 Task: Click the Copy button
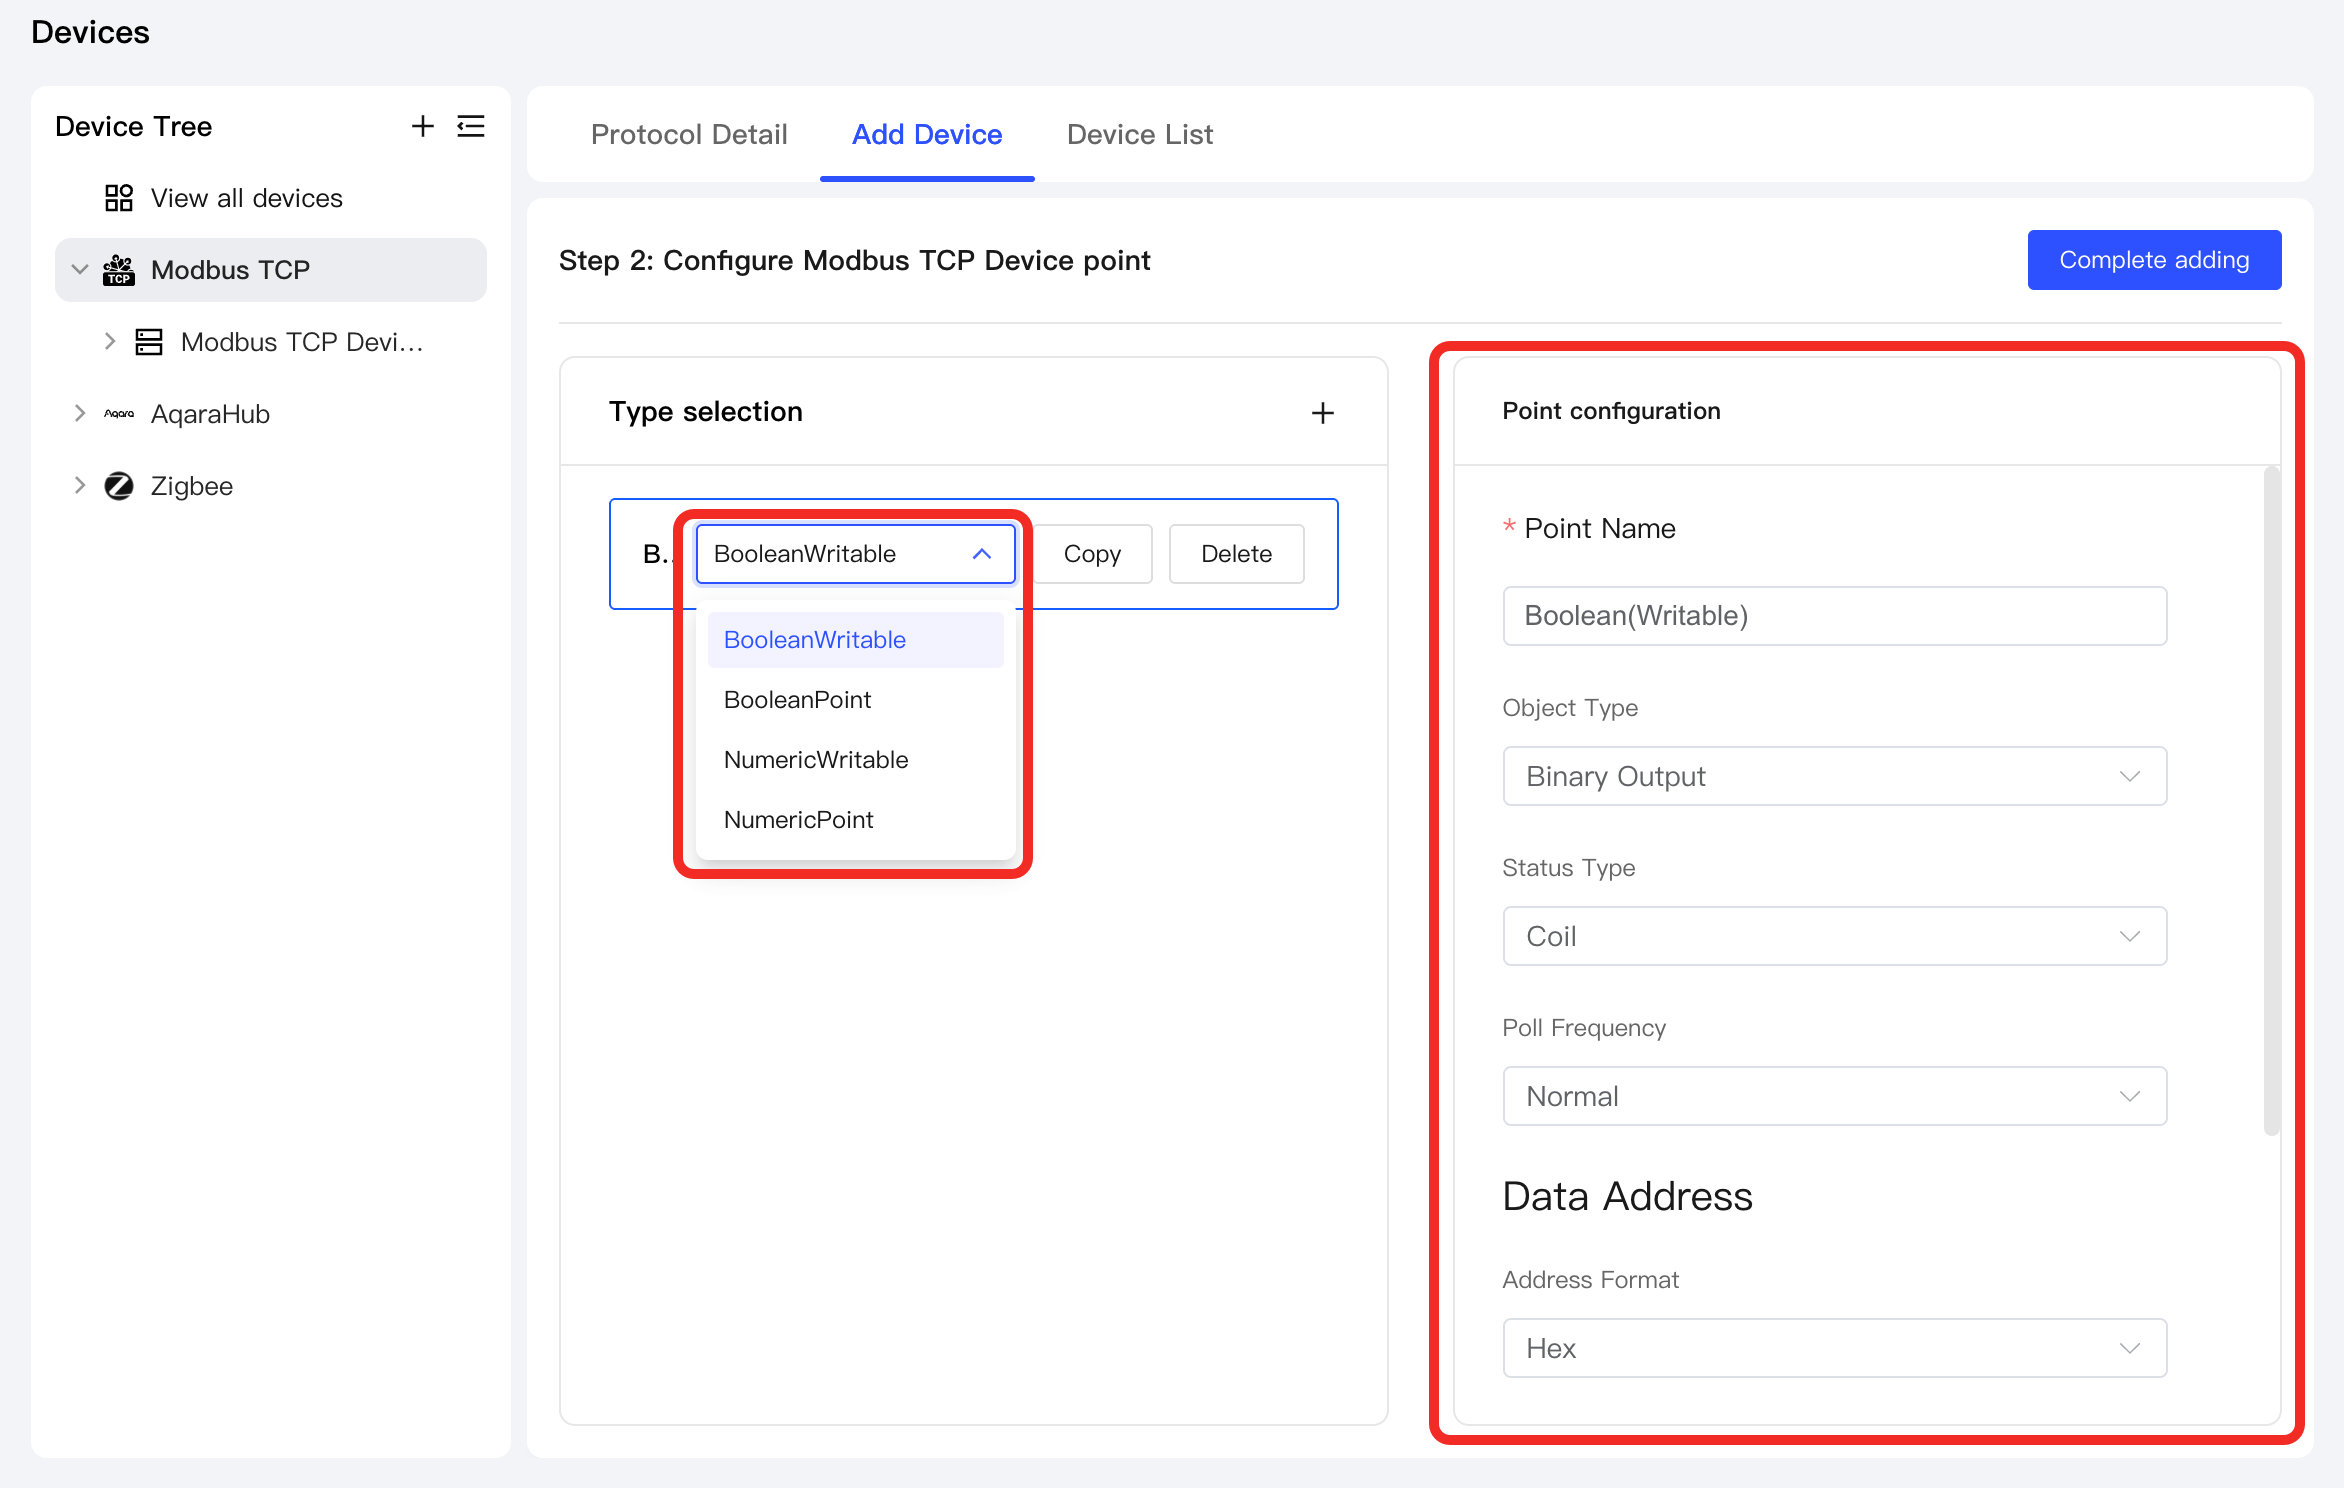click(1092, 554)
